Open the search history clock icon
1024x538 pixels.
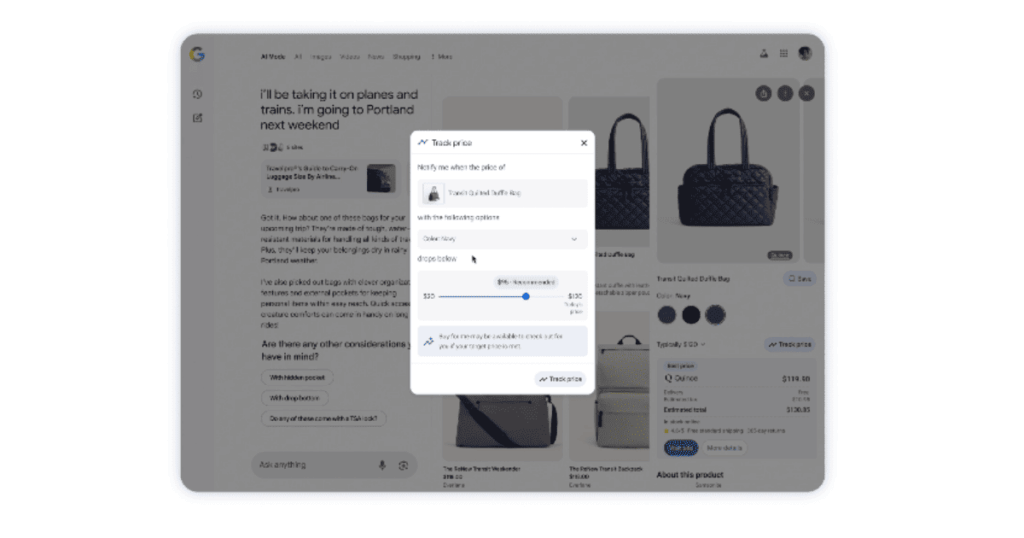[x=197, y=95]
